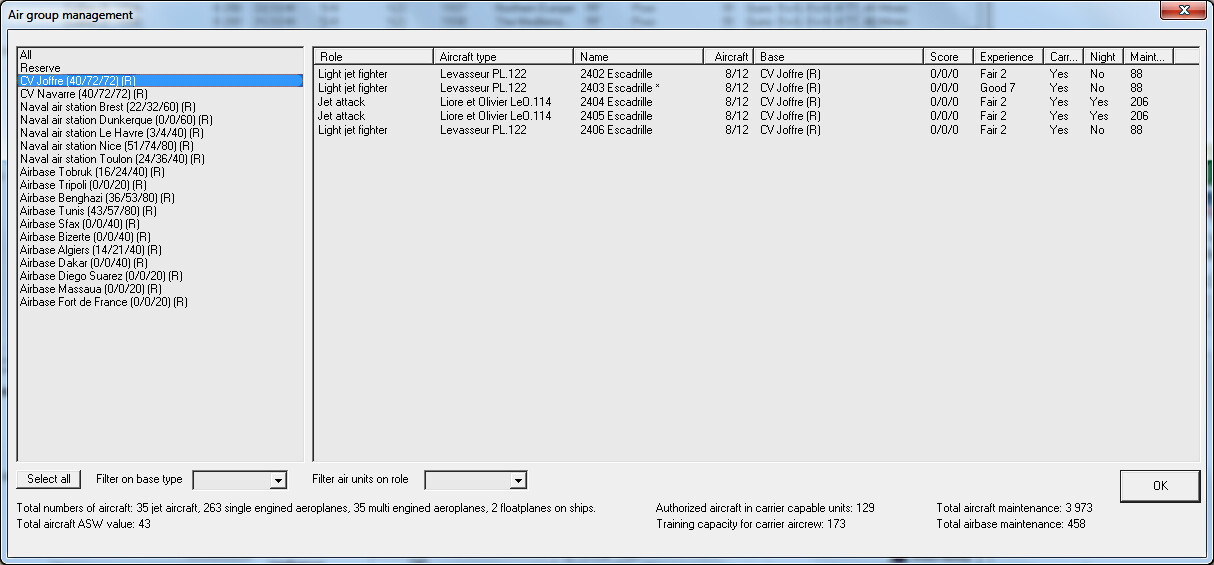Select the 2403 Escadrille row
Image resolution: width=1214 pixels, height=565 pixels.
pyautogui.click(x=615, y=88)
